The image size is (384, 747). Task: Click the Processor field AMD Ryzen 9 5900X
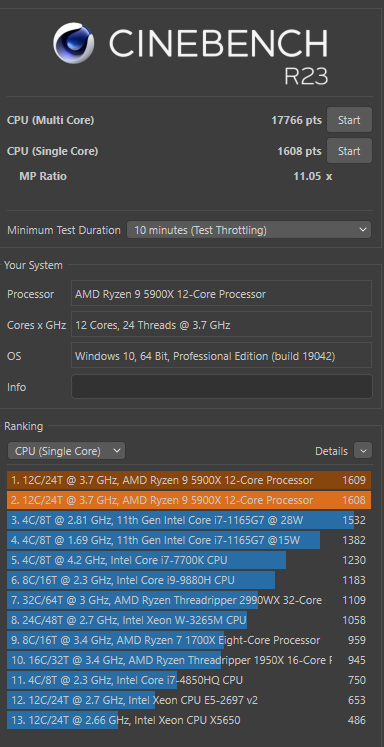[222, 293]
